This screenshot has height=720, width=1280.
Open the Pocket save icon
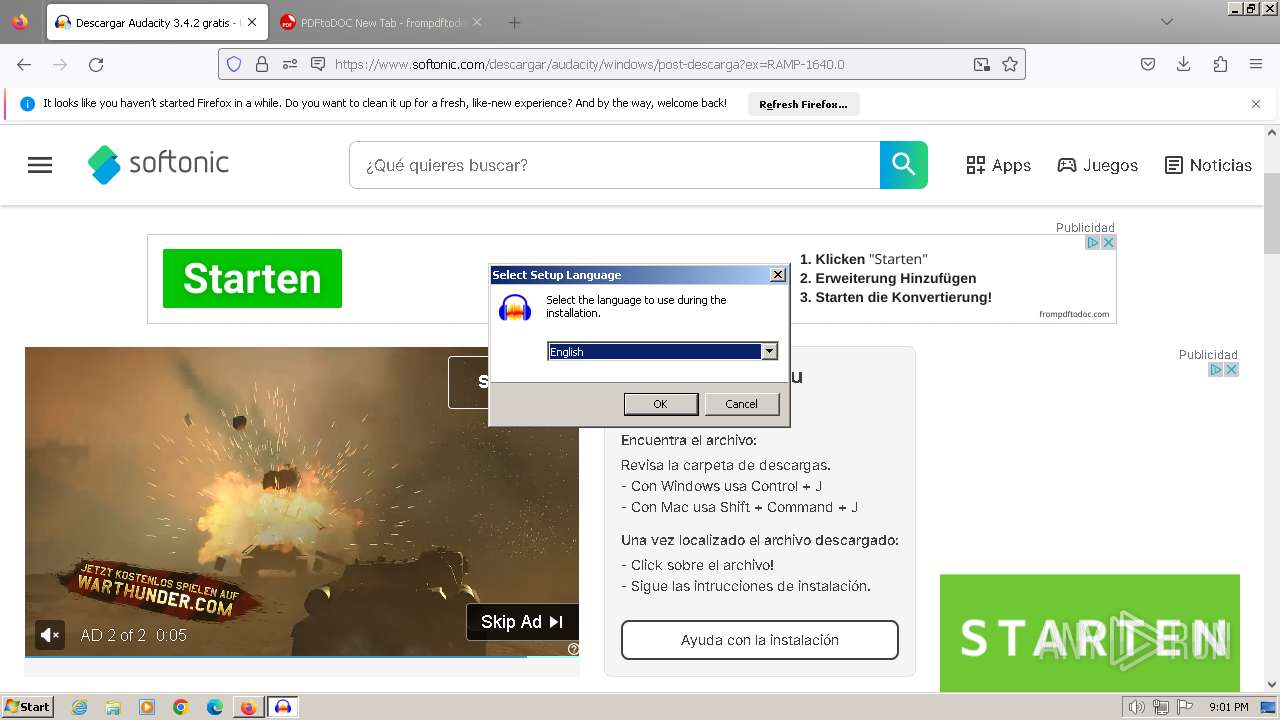pyautogui.click(x=1148, y=64)
